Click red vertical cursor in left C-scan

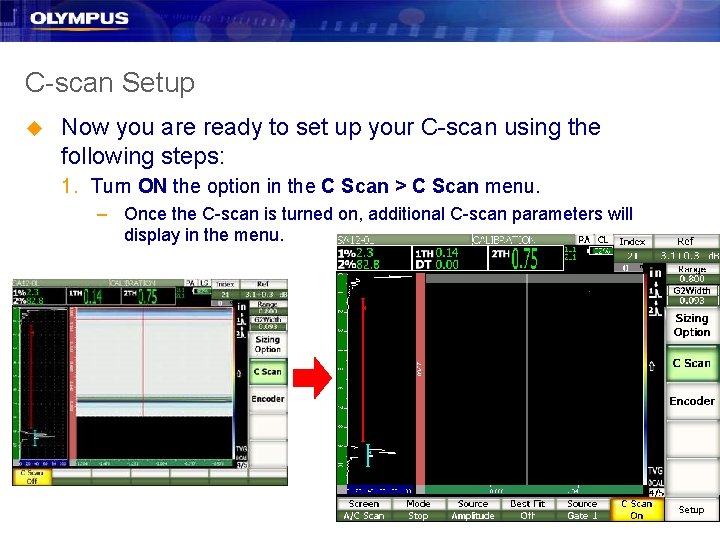click(x=143, y=362)
